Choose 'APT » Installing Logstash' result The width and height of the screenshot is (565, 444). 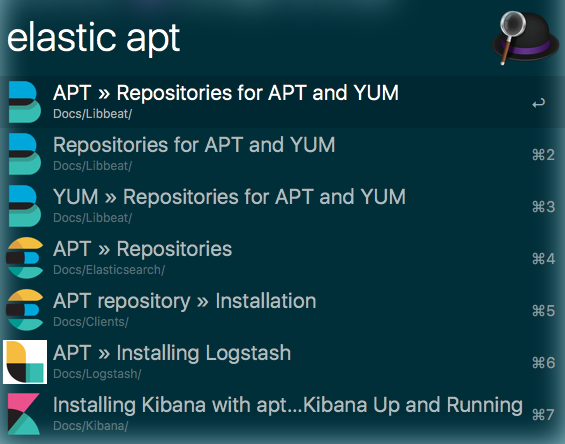(x=282, y=361)
